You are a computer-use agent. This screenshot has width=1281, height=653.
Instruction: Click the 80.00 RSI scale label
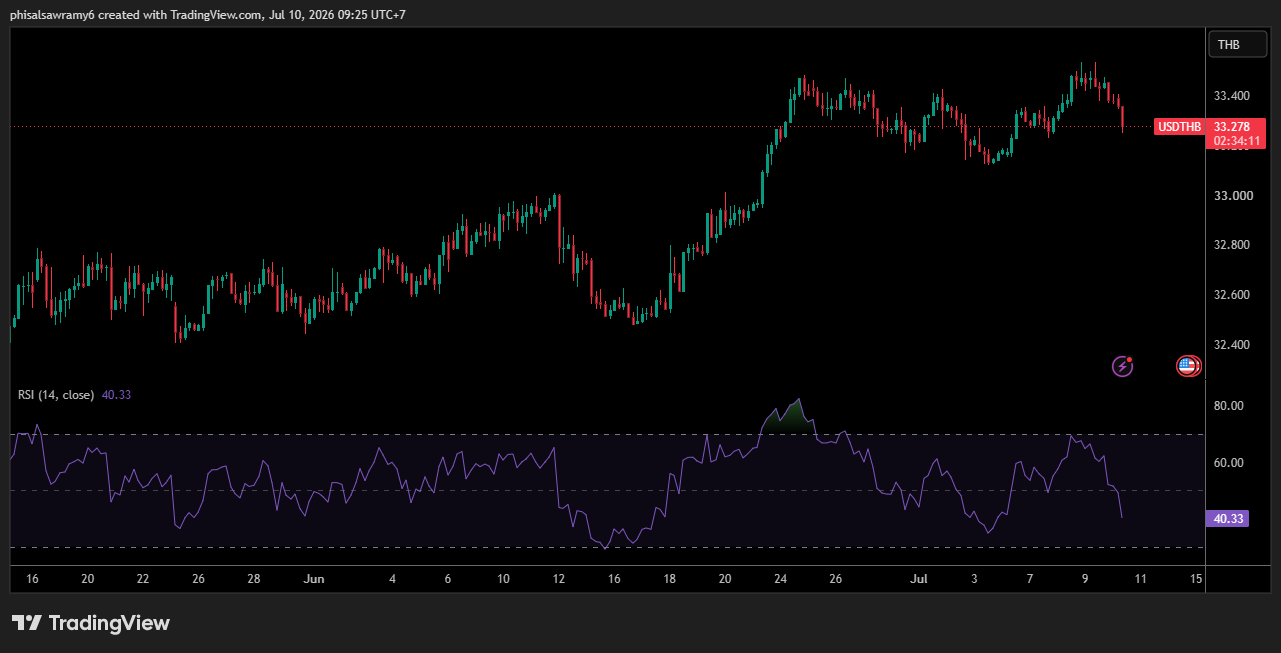[1228, 406]
